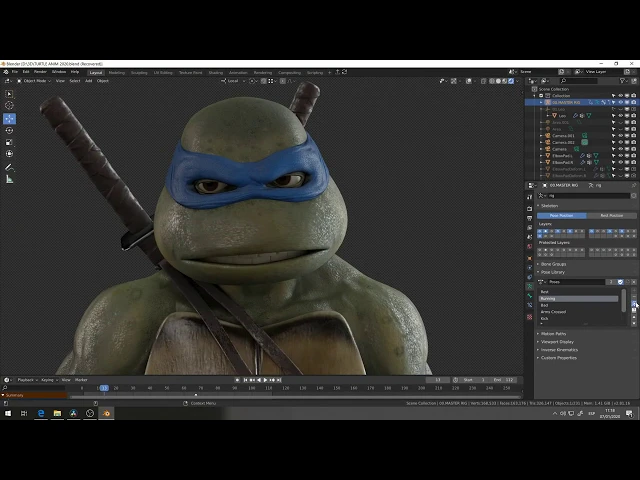Play the animation forward
The width and height of the screenshot is (640, 480).
265,380
